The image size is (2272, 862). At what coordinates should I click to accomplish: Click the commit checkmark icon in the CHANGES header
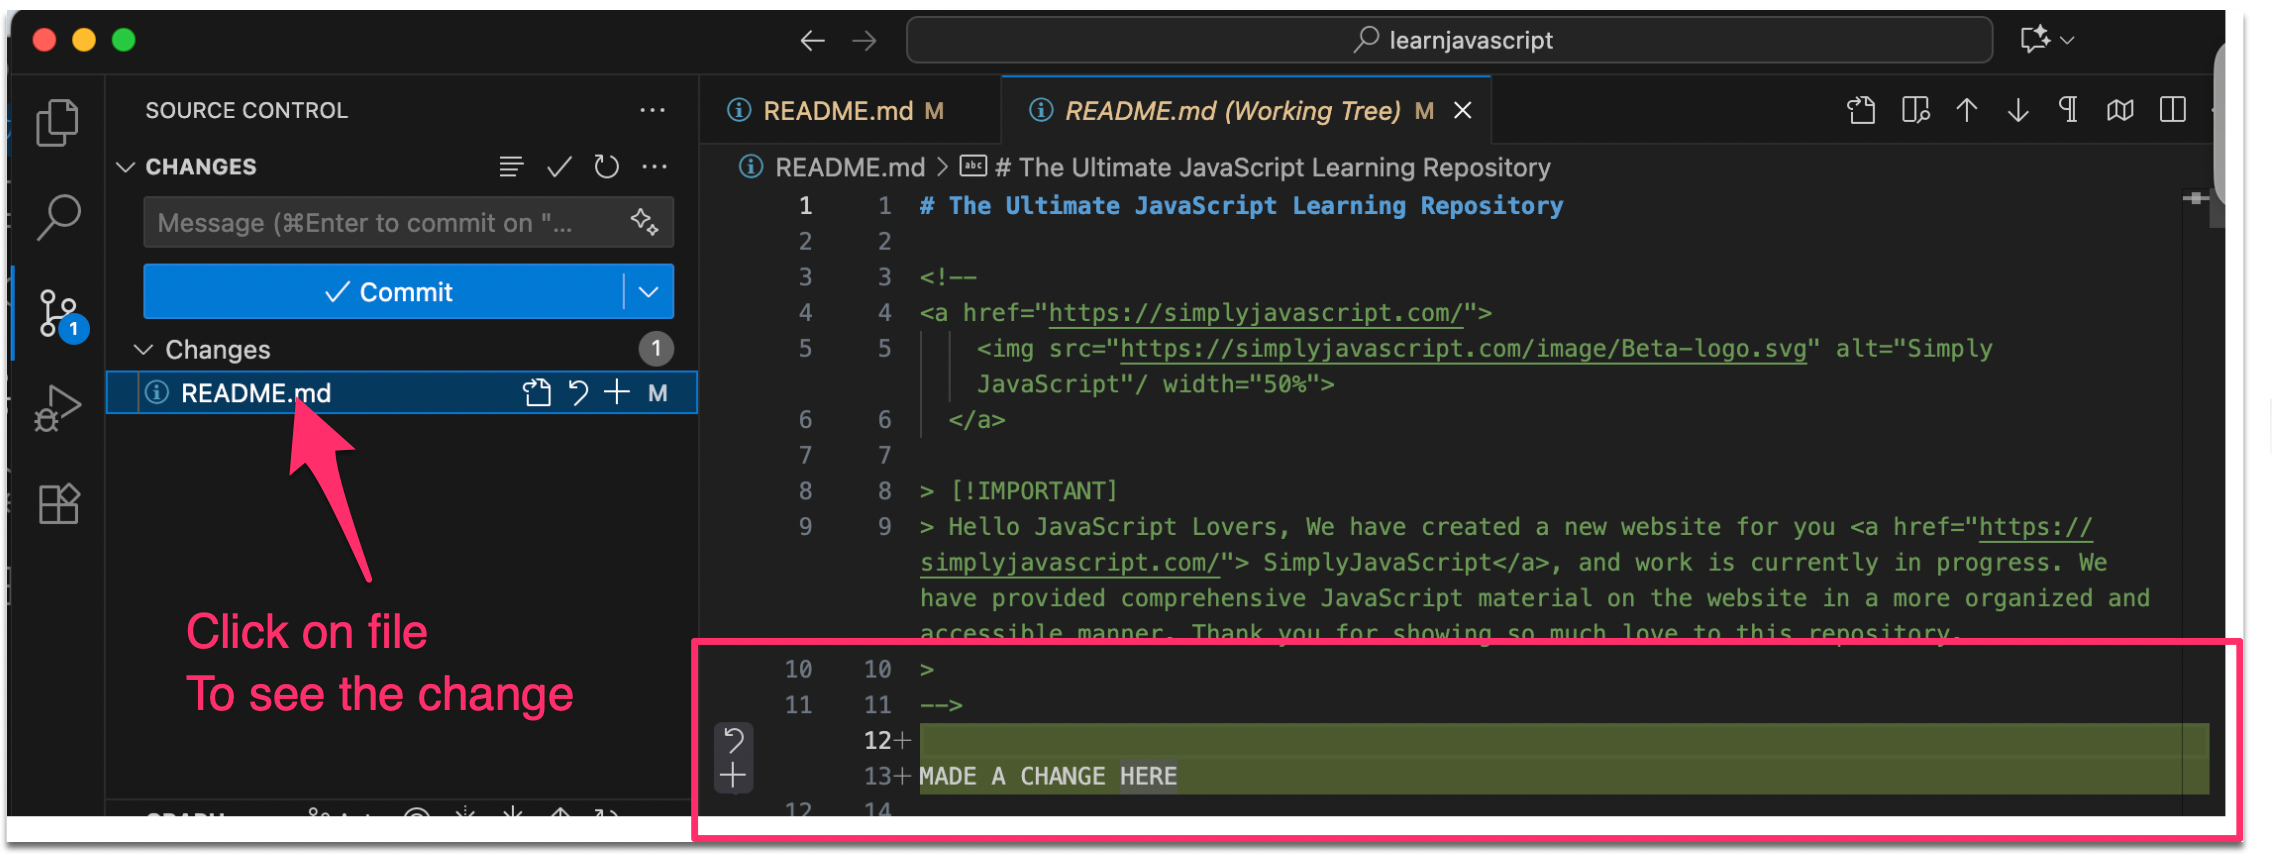tap(559, 166)
